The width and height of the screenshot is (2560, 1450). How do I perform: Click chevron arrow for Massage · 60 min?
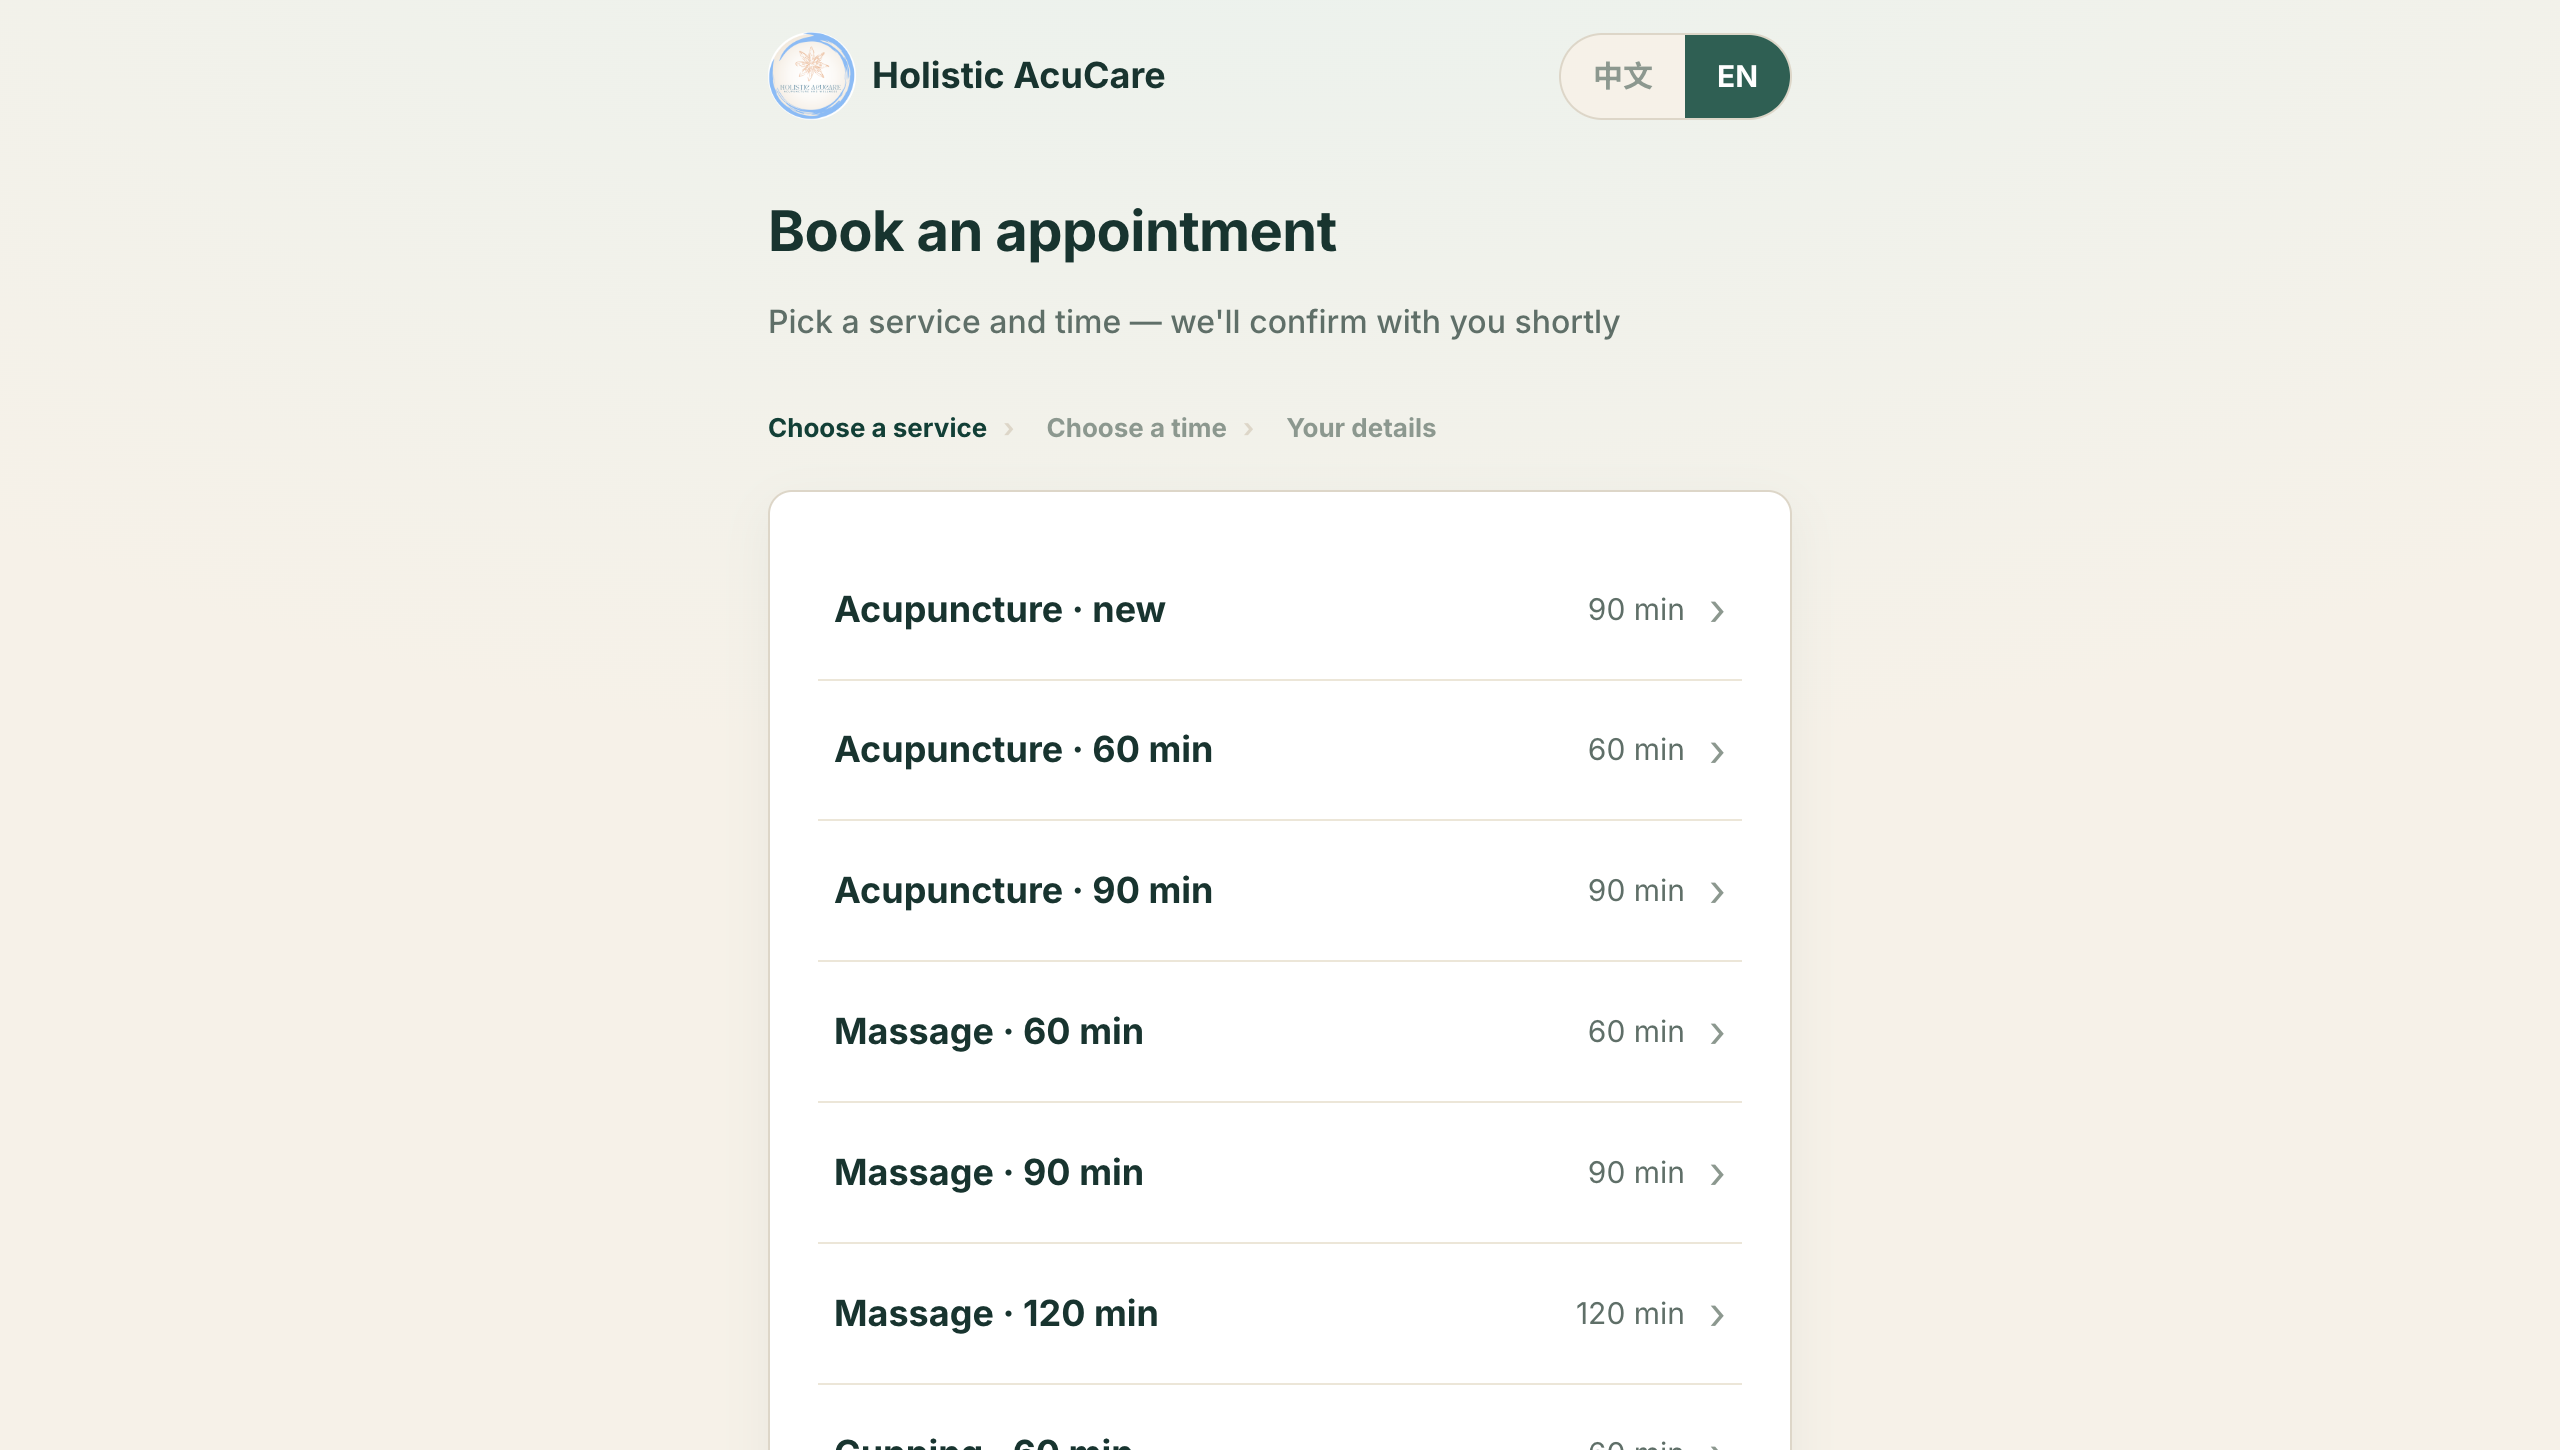coord(1717,1033)
